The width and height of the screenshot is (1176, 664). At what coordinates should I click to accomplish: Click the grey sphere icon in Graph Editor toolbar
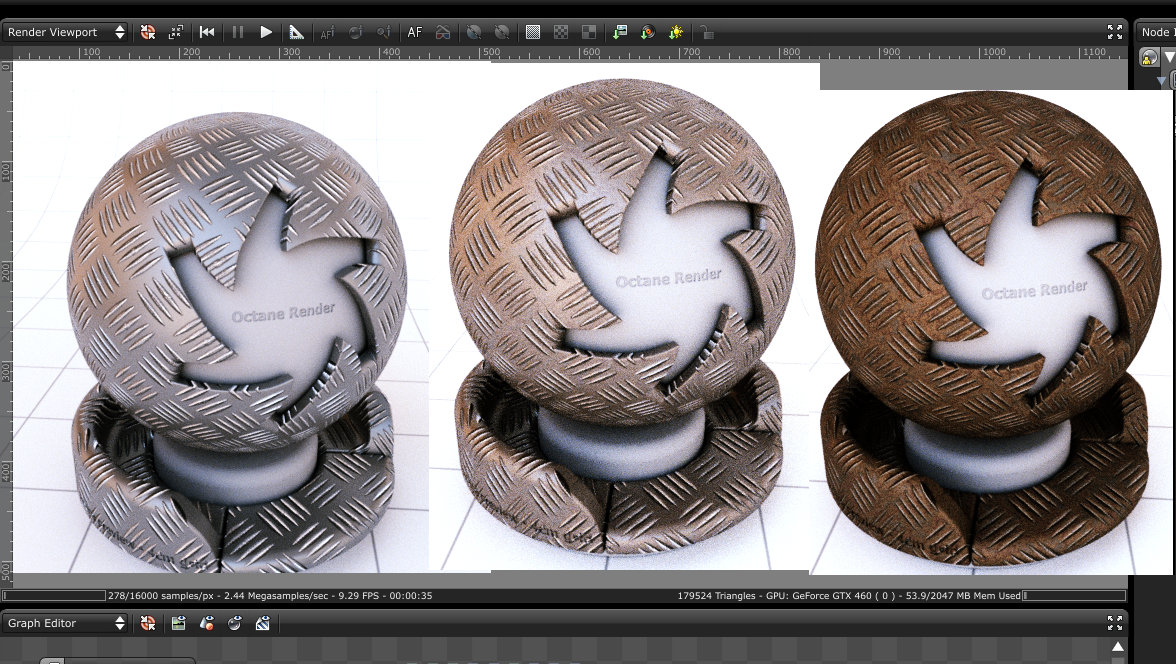[235, 623]
